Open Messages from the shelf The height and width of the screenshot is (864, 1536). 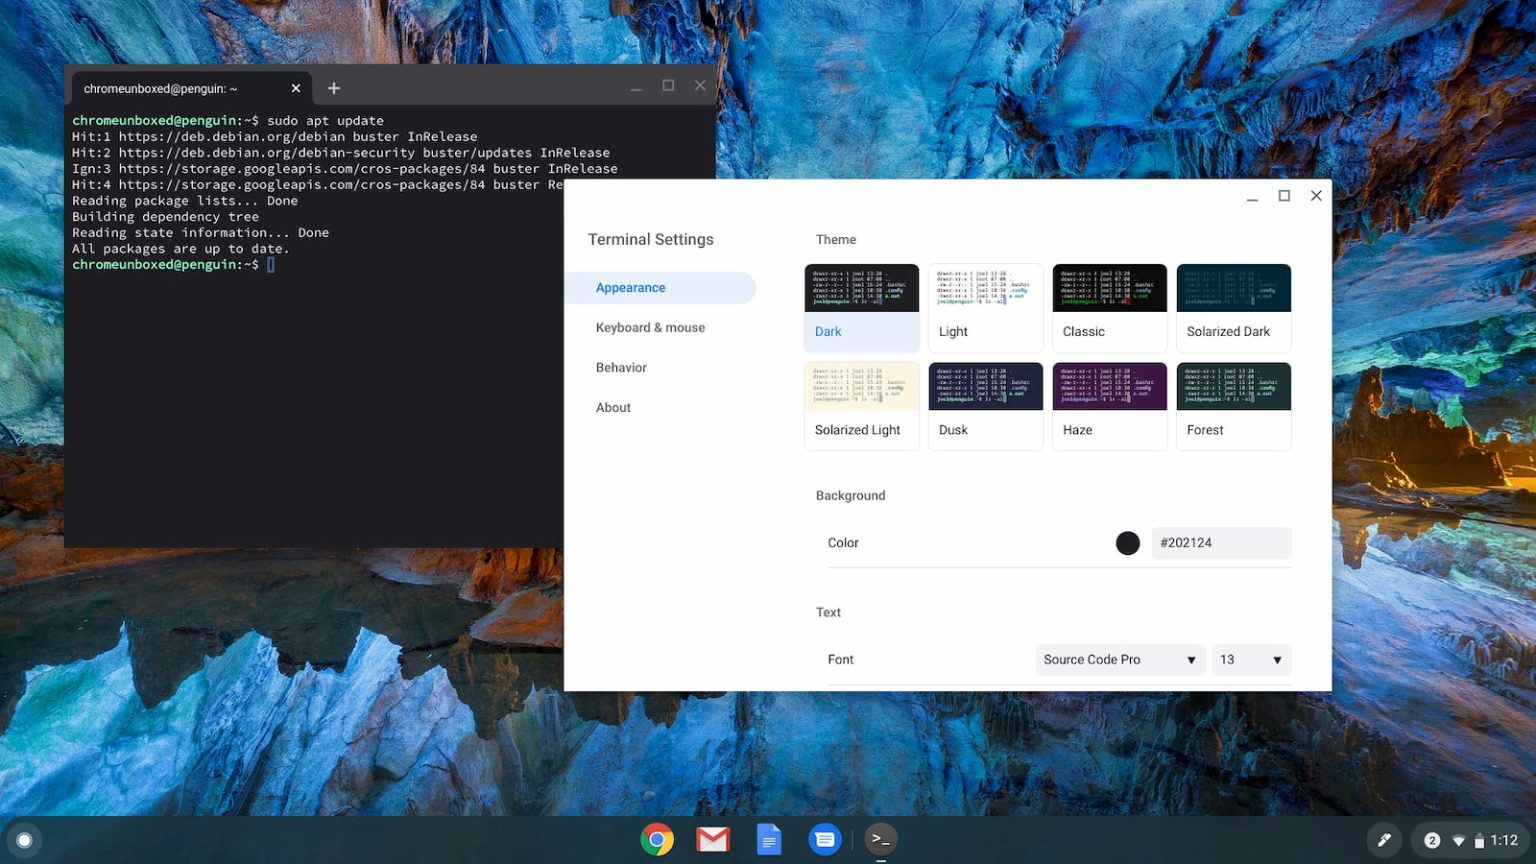coord(825,840)
